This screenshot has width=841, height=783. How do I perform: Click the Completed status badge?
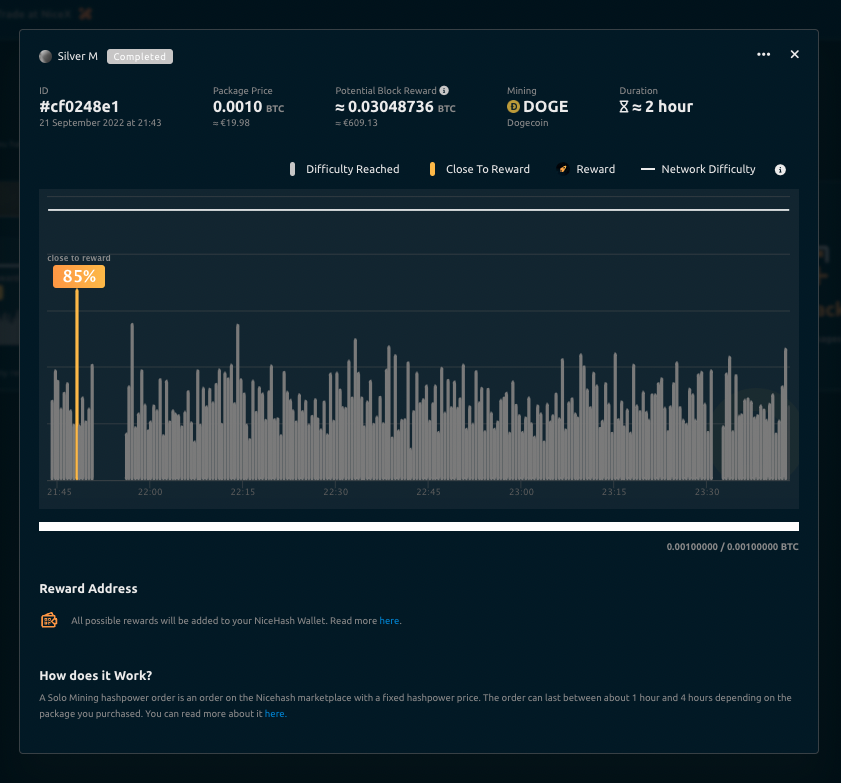click(x=140, y=57)
